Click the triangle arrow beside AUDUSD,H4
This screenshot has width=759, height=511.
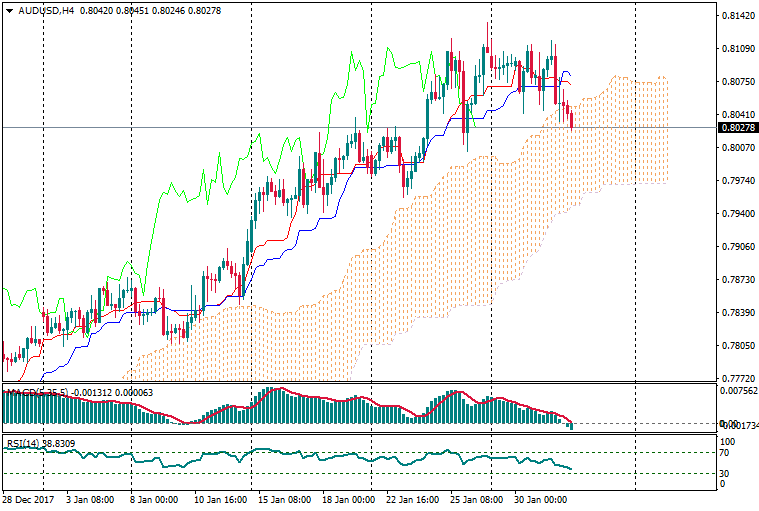[x=9, y=10]
